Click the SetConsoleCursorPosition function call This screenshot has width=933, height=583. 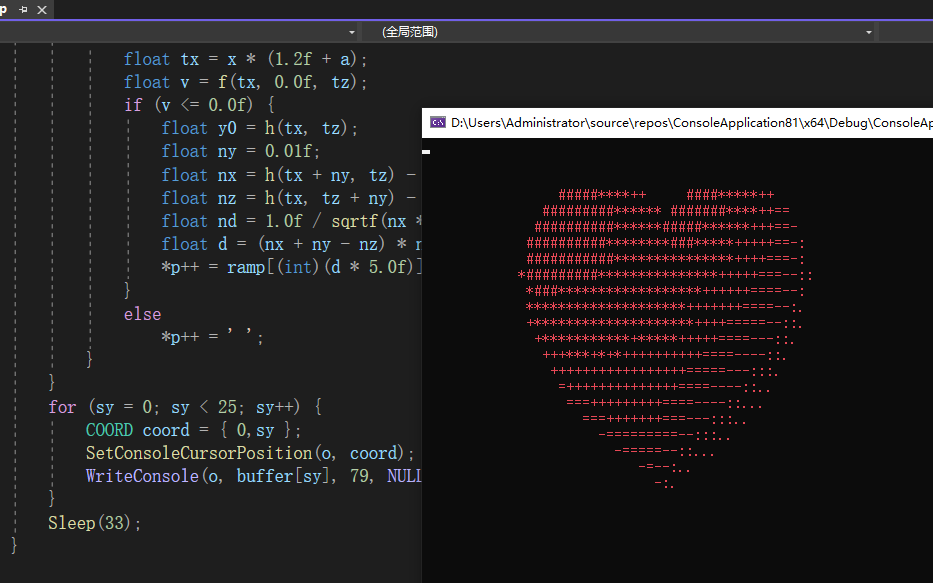[199, 453]
